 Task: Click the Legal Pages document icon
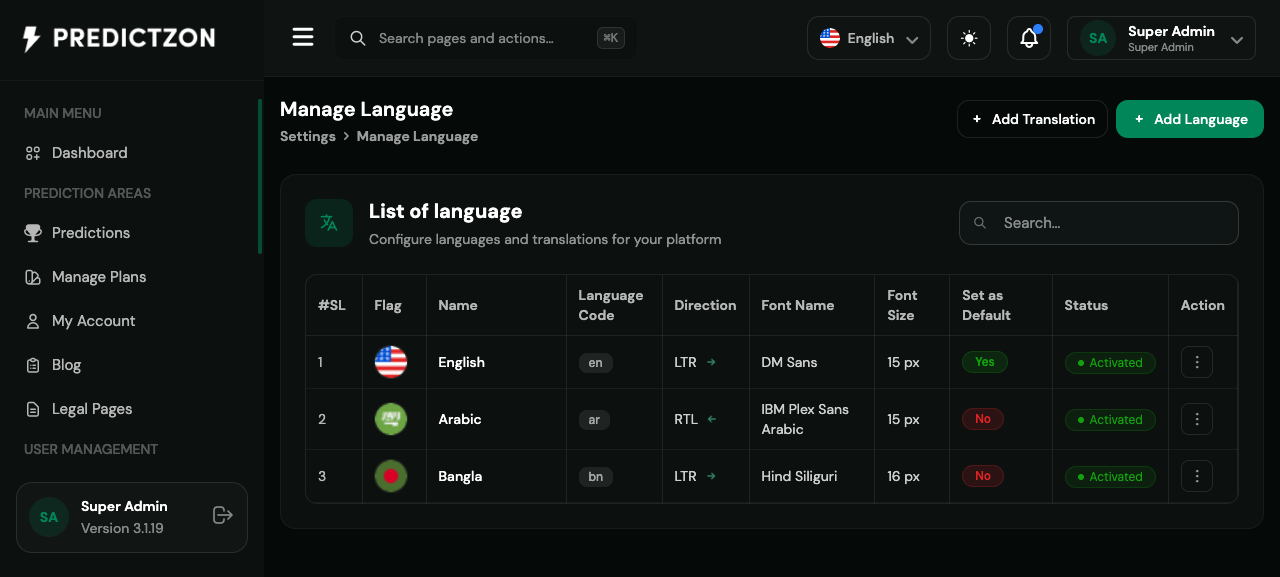click(x=33, y=409)
